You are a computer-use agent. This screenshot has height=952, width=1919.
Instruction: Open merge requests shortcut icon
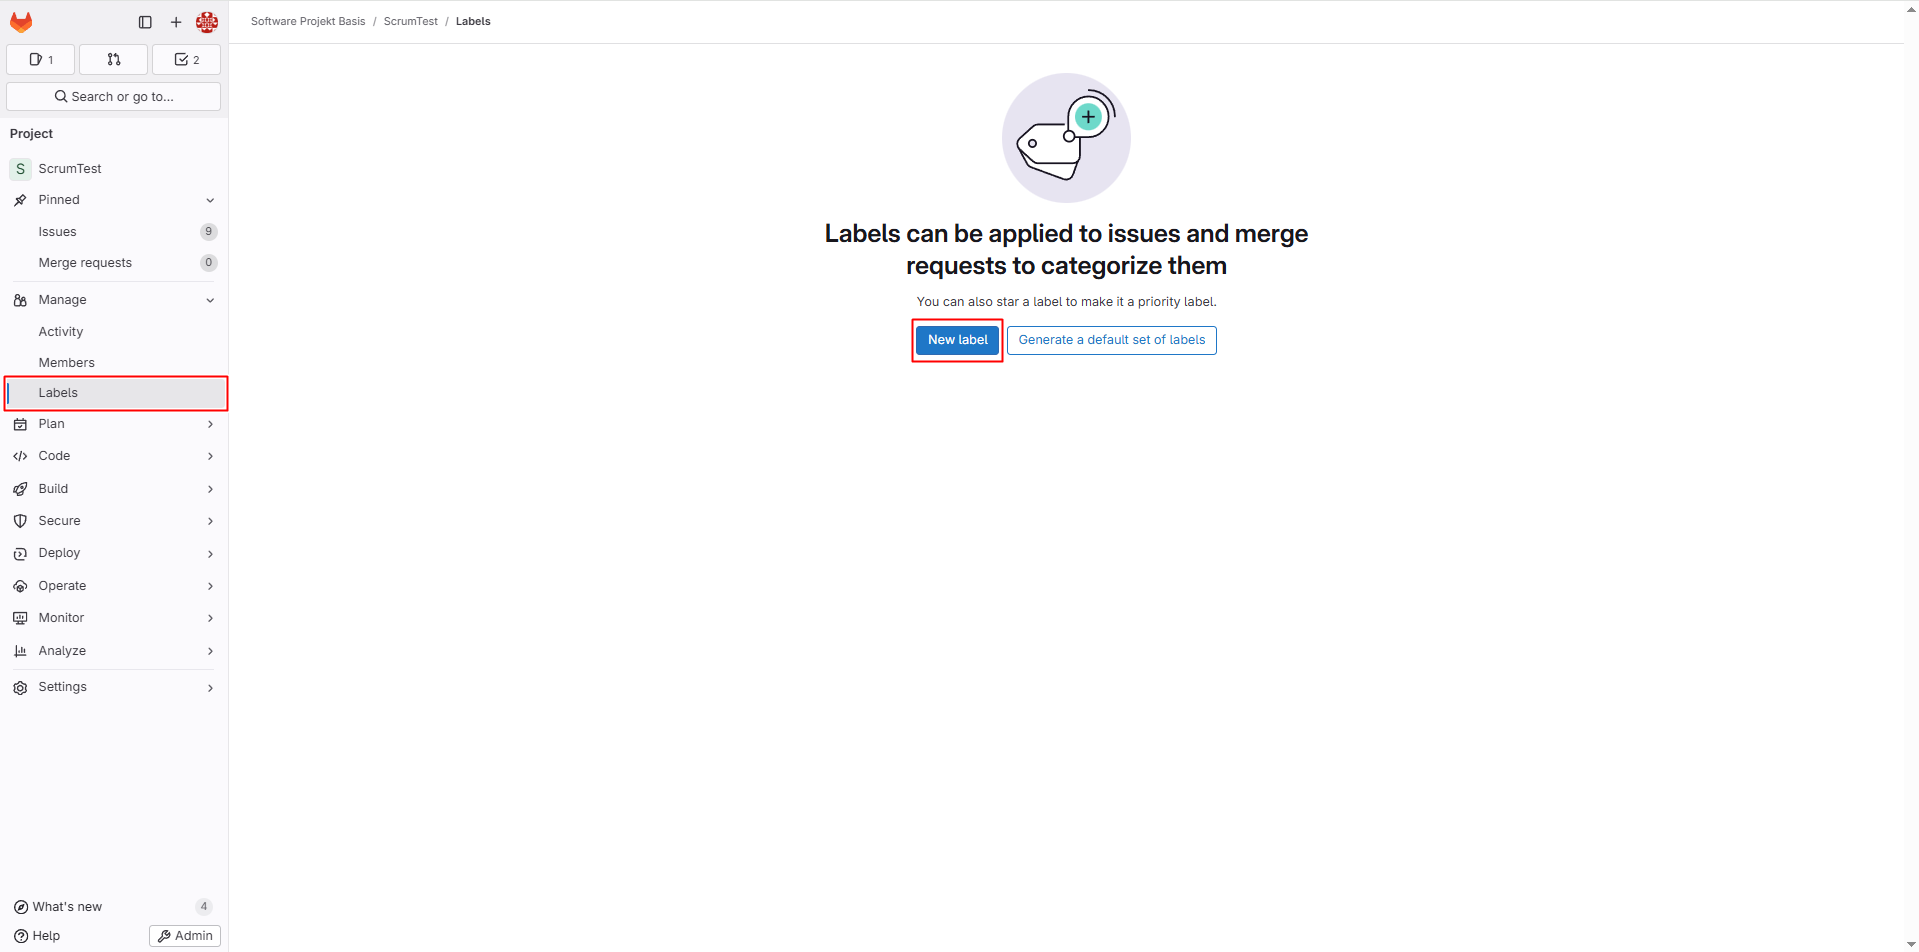[x=114, y=60]
